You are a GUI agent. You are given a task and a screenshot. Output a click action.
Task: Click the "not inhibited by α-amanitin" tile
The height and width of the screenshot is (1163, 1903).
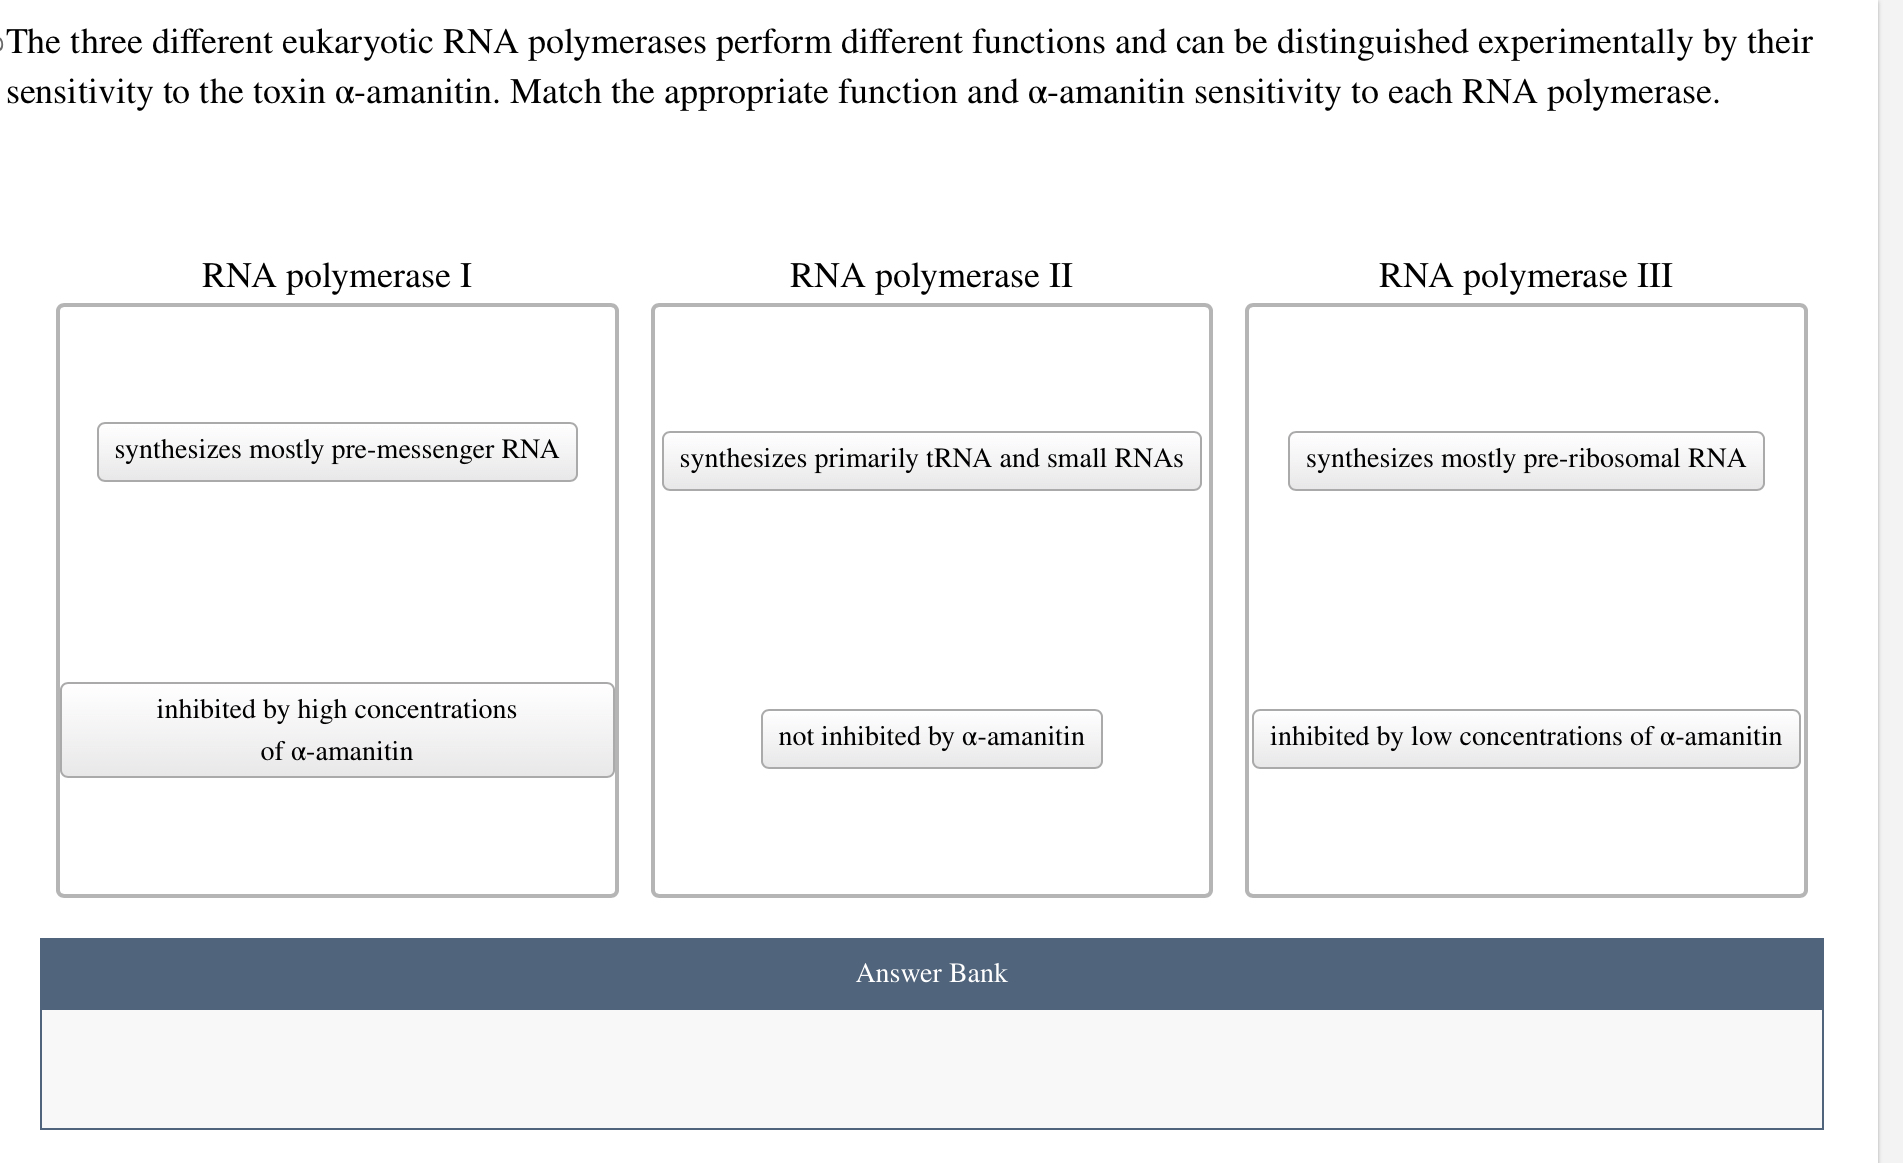(x=930, y=737)
